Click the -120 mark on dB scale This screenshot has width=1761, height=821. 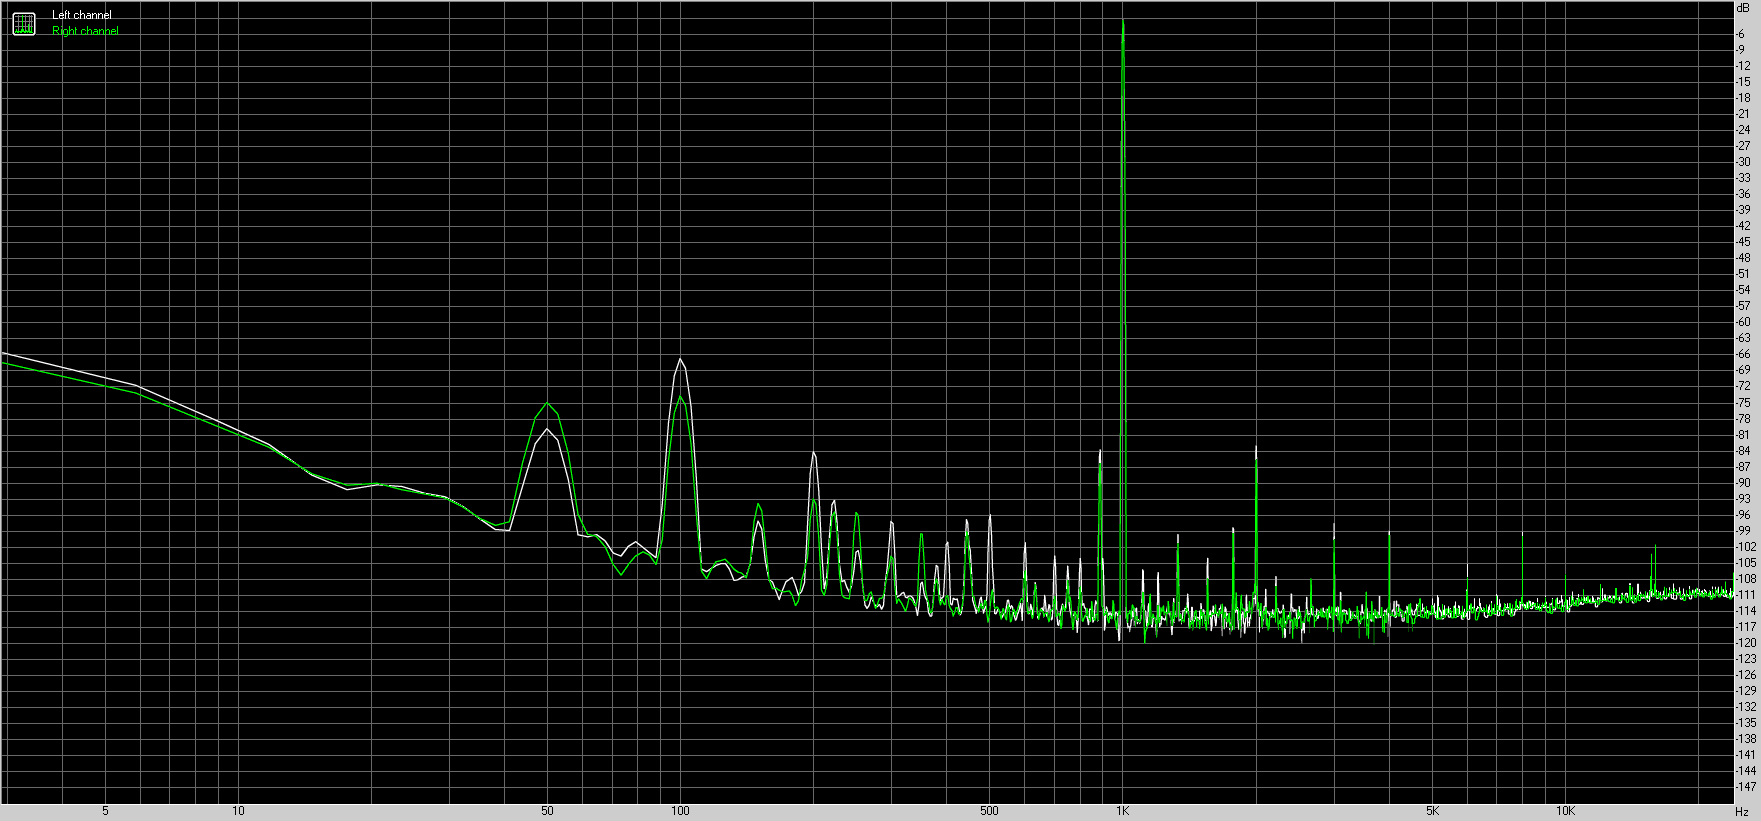(1745, 643)
